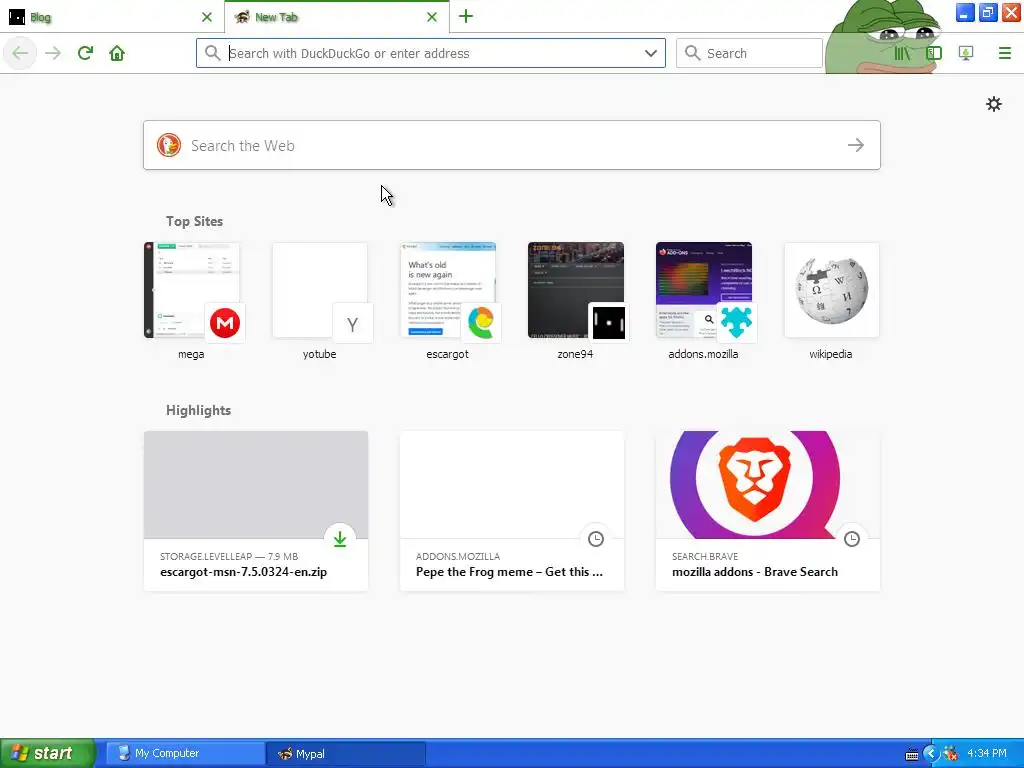Viewport: 1024px width, 768px height.
Task: Click the Y letter favicon badge
Action: click(353, 323)
